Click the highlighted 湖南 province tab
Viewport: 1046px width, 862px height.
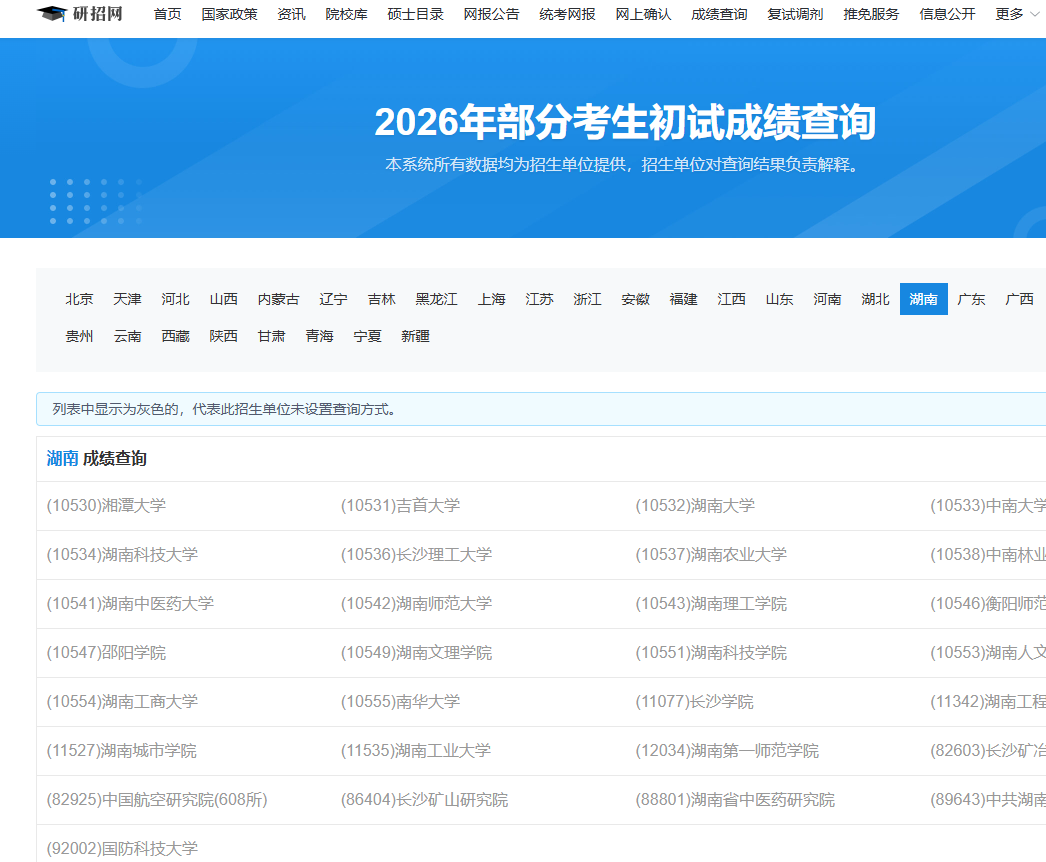923,299
